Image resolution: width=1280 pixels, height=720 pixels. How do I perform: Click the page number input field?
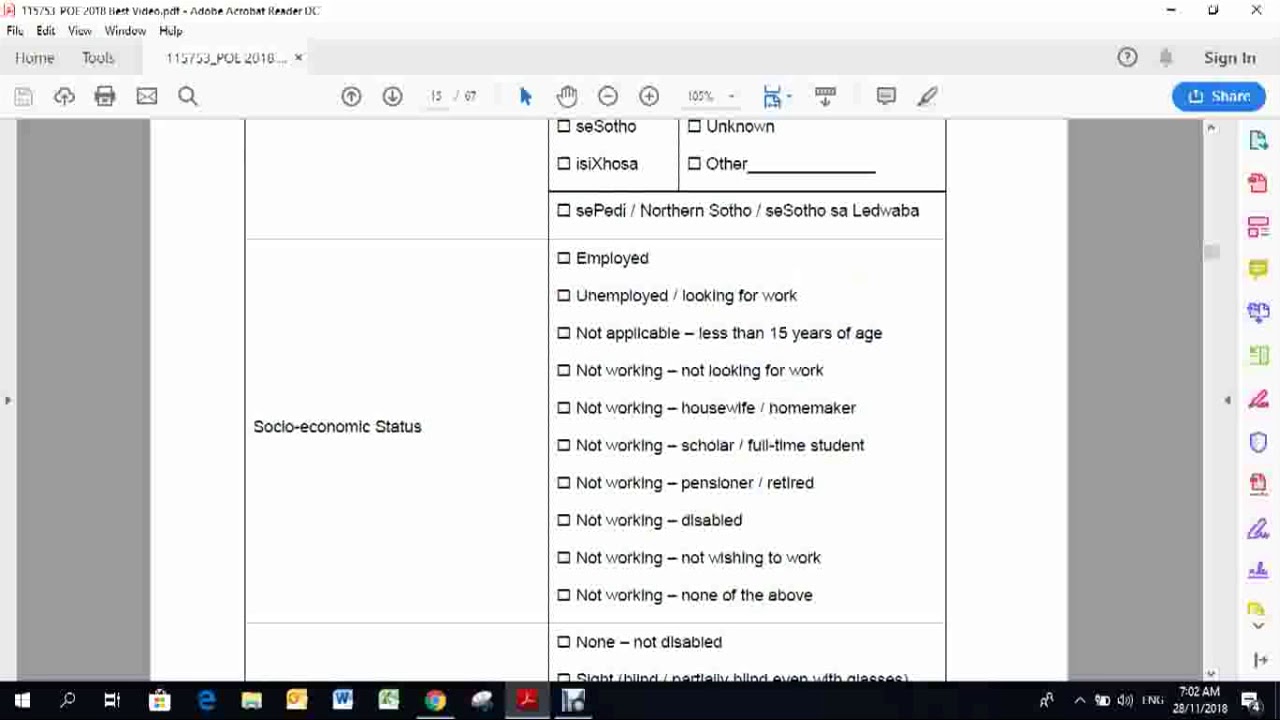tap(436, 96)
